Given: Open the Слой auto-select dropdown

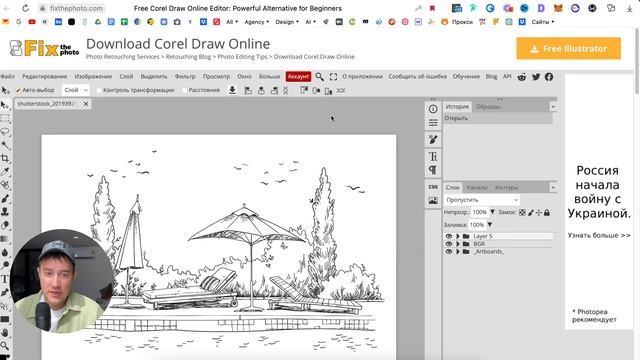Looking at the screenshot, I should (x=76, y=90).
